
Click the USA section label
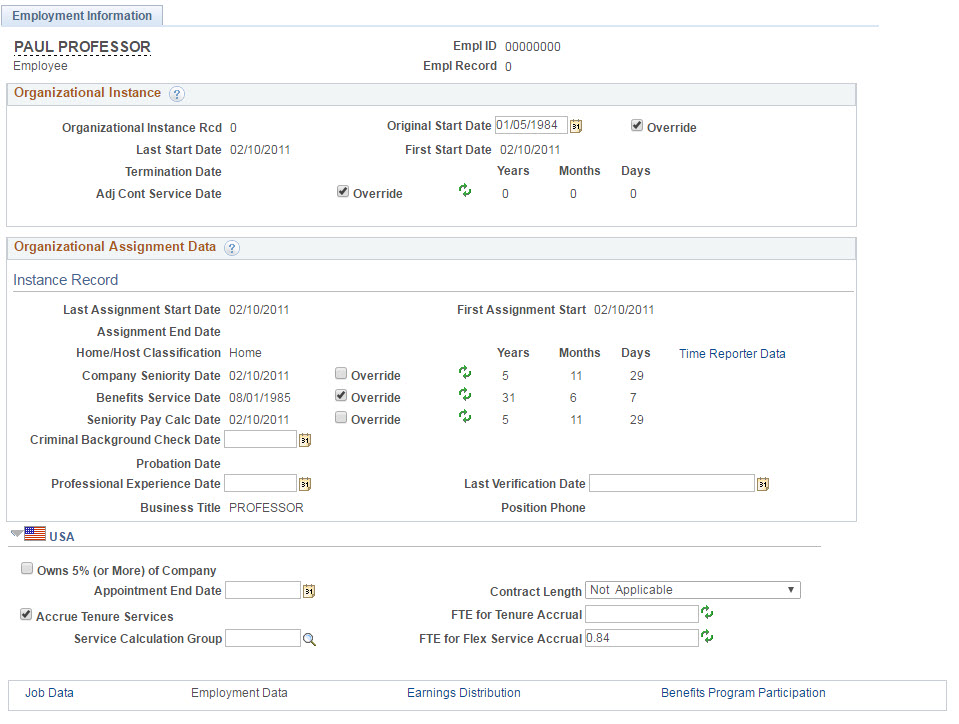pyautogui.click(x=62, y=537)
